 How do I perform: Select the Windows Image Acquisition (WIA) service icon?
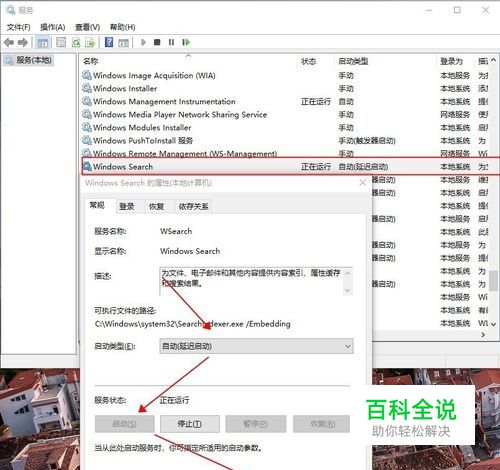(87, 75)
